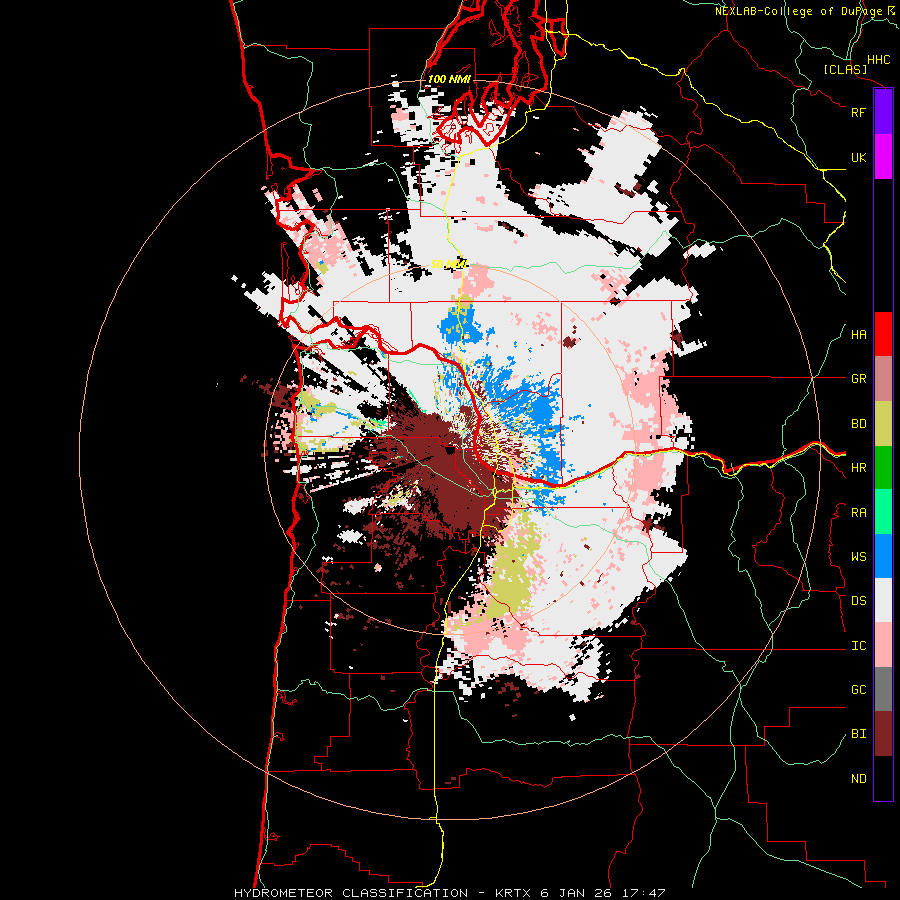Click the purple RF legend color swatch

coord(883,112)
